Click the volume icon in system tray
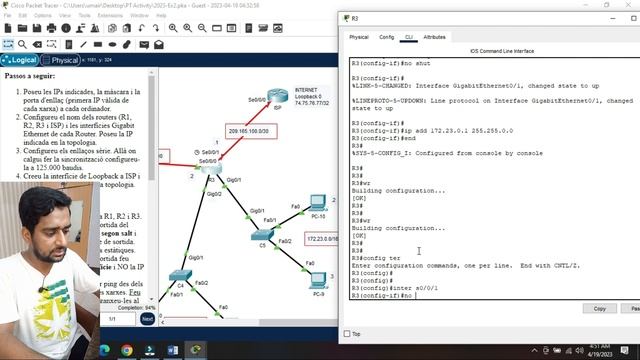 (x=579, y=350)
